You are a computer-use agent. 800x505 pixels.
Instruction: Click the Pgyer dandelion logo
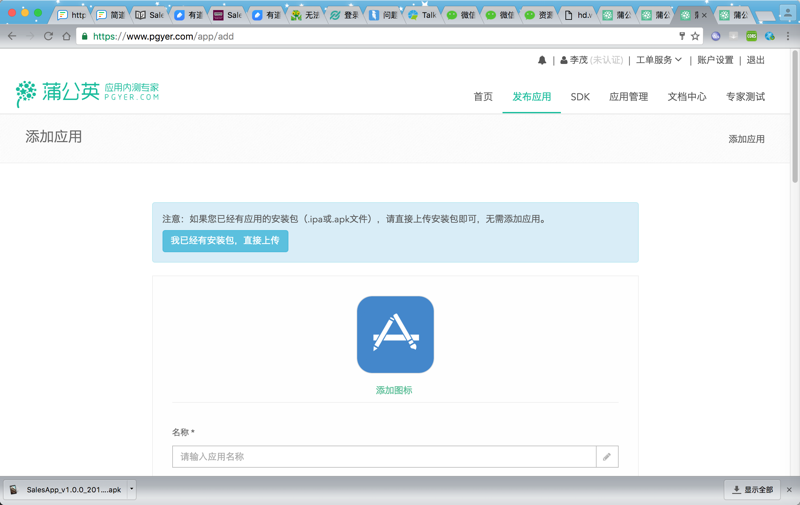click(87, 93)
